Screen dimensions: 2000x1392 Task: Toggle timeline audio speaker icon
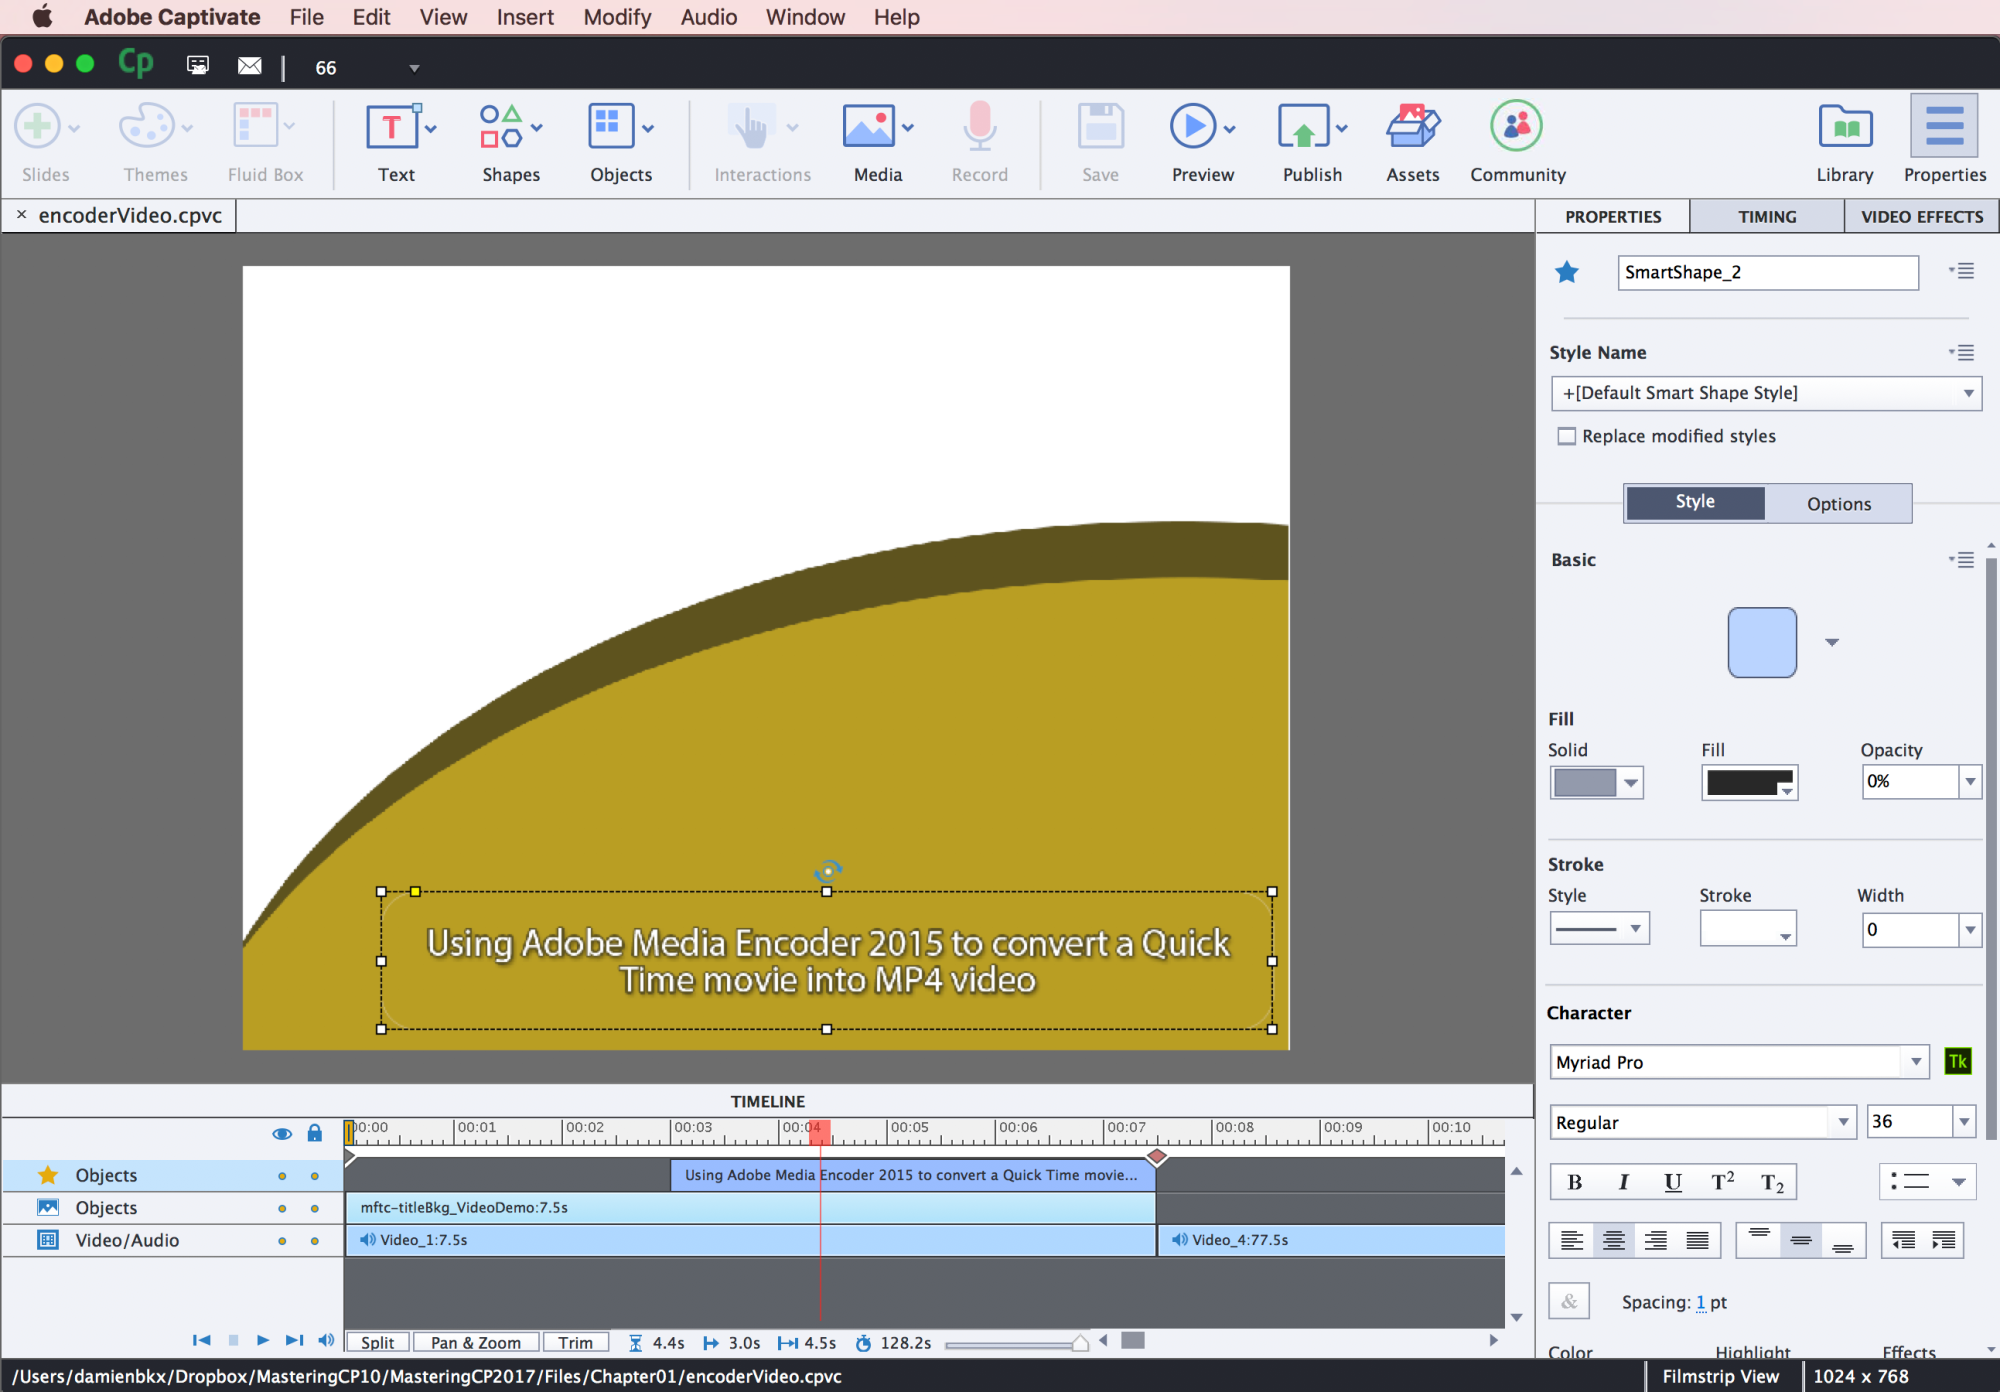pos(326,1341)
